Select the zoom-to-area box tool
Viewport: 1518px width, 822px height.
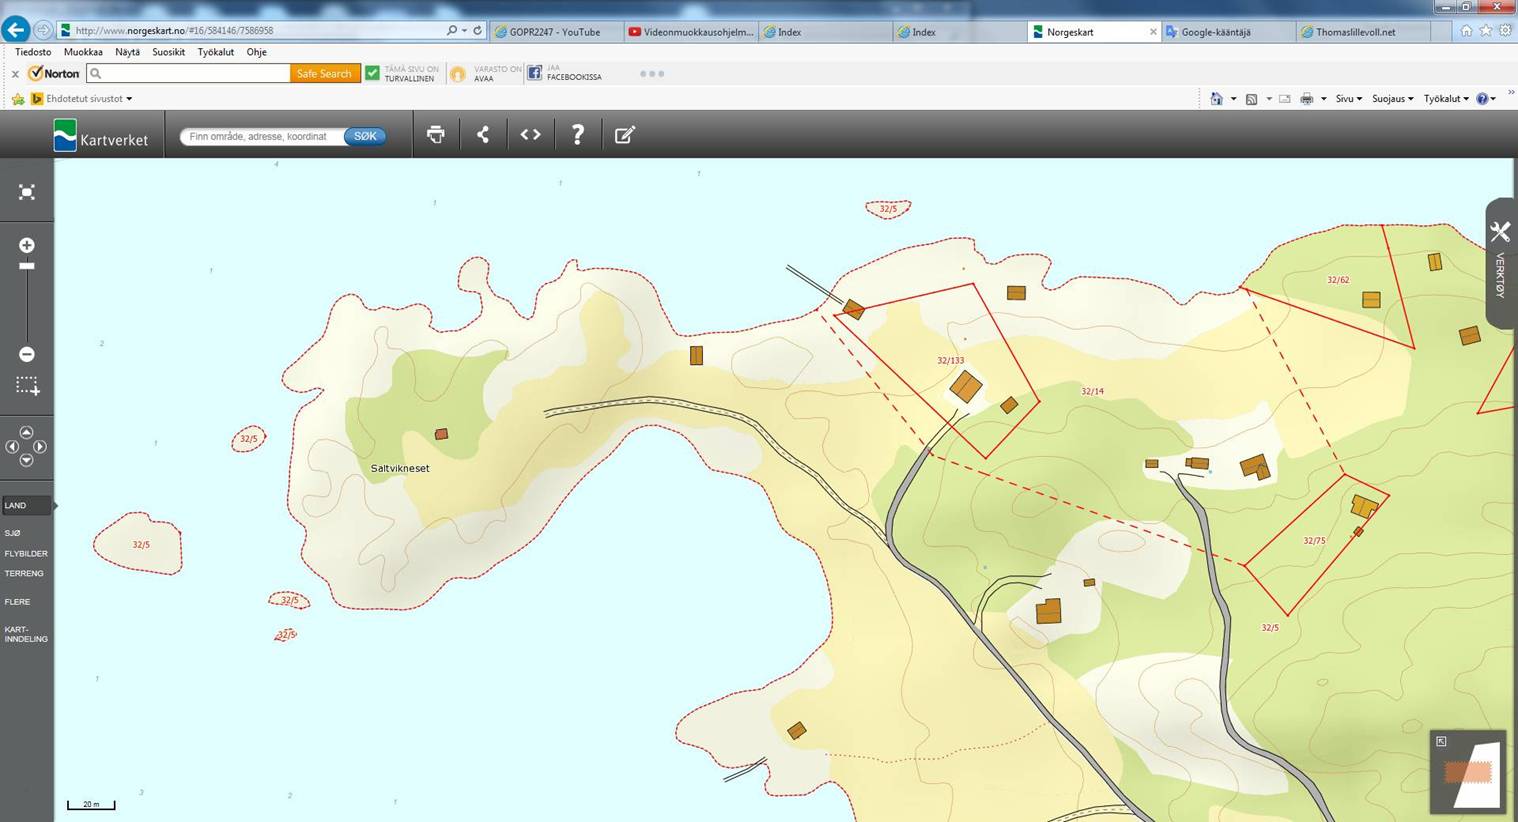pos(27,386)
